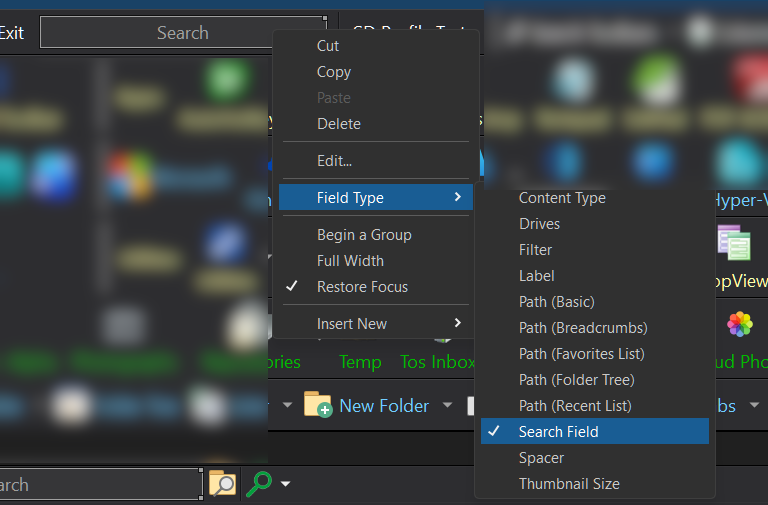Click the Exit button
Screen dimensions: 768x505
click(12, 33)
